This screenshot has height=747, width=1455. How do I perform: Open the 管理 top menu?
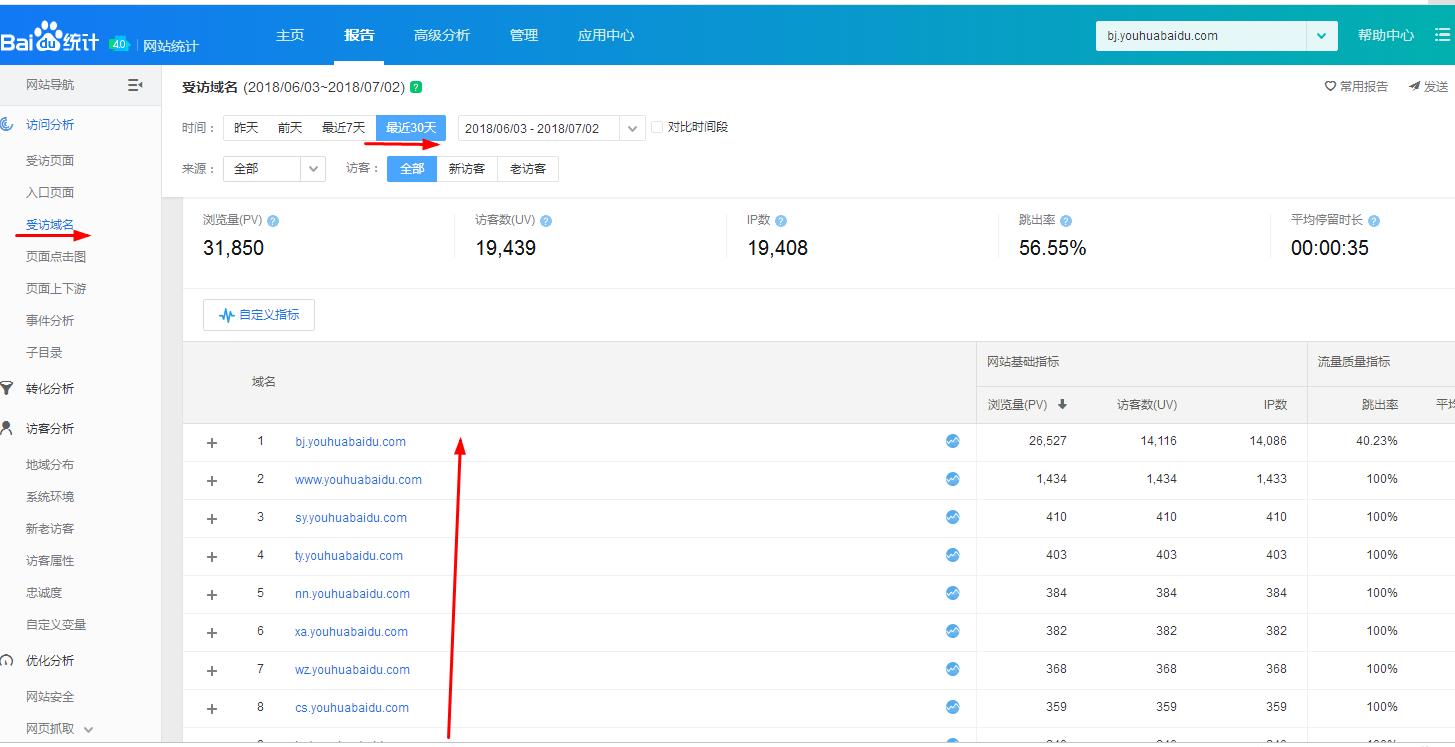pos(523,35)
